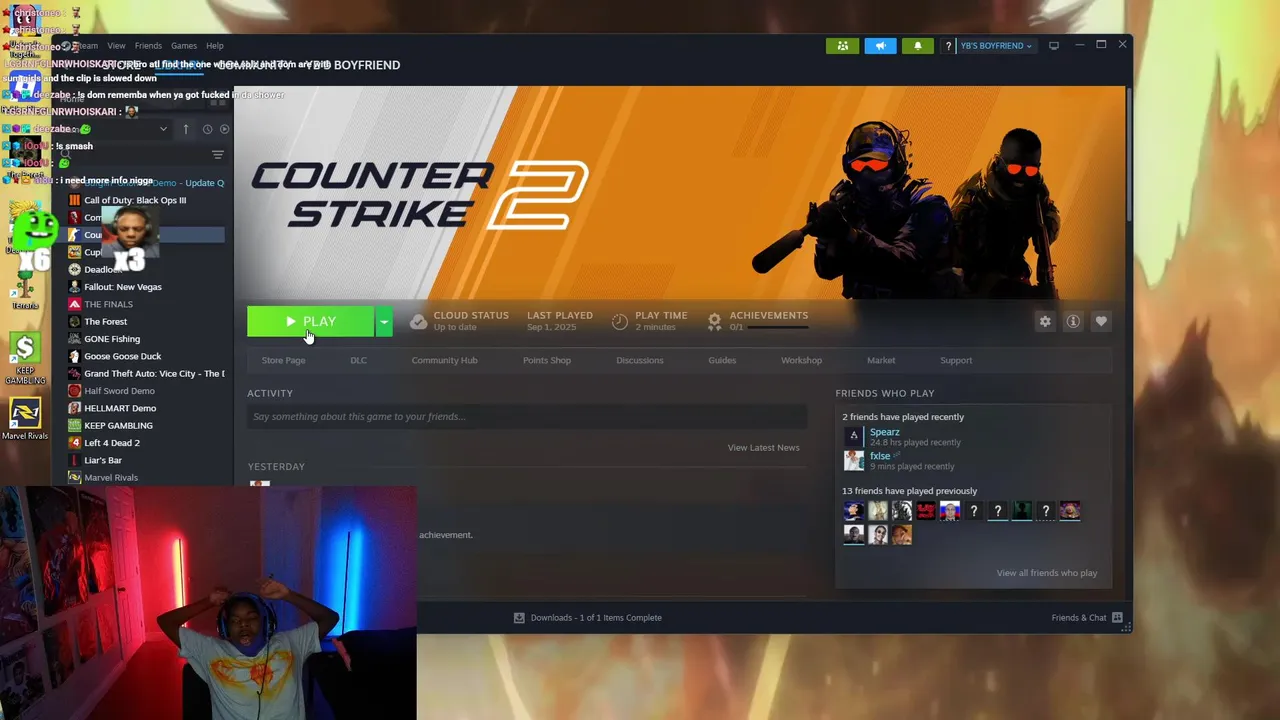Open the Friends menu
1280x720 pixels.
(148, 46)
